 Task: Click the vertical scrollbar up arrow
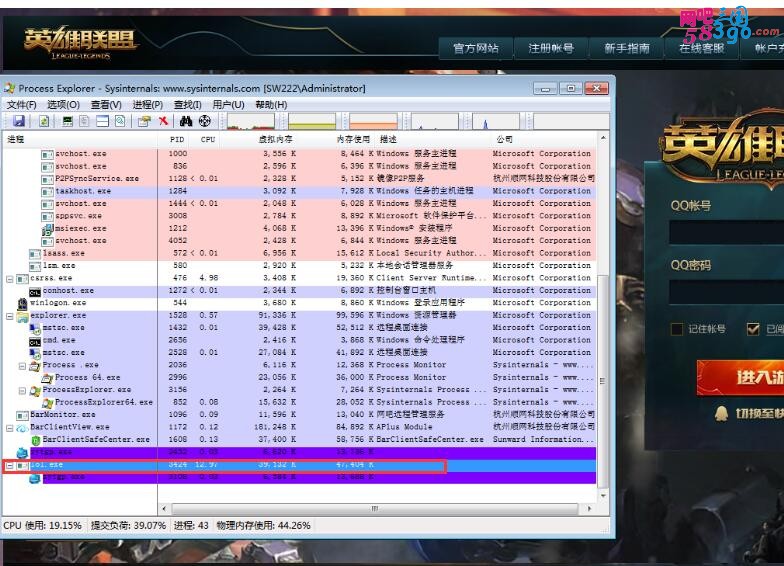pos(604,138)
